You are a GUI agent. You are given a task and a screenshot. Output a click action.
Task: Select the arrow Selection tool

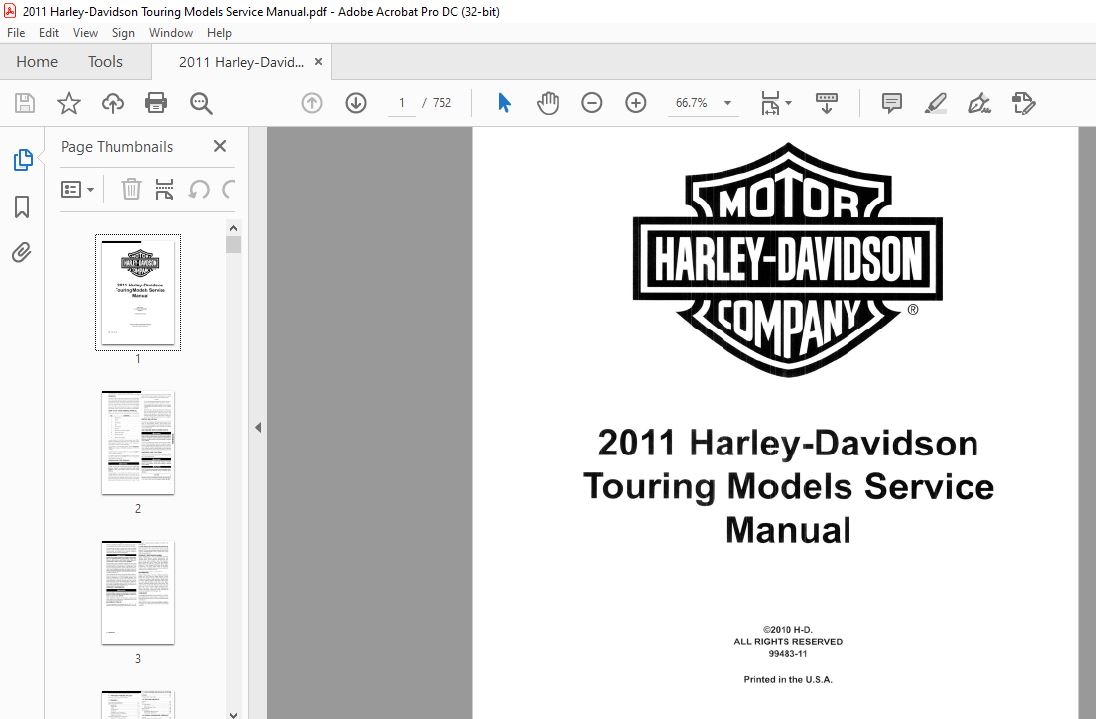(504, 103)
